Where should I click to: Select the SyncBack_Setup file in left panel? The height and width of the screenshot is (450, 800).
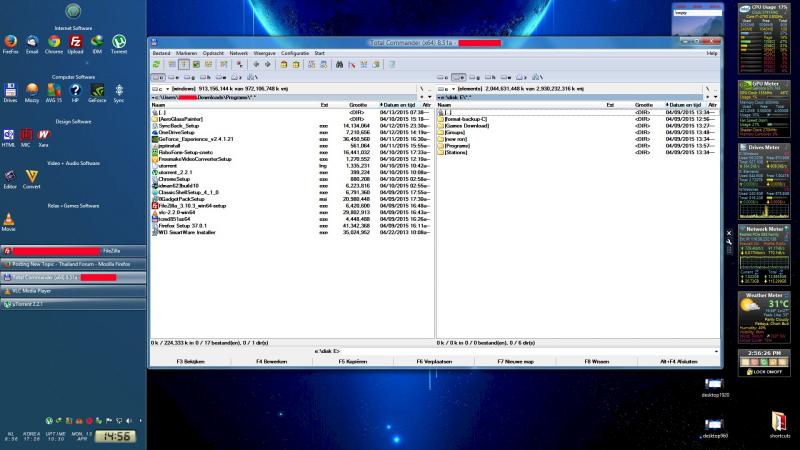point(179,126)
